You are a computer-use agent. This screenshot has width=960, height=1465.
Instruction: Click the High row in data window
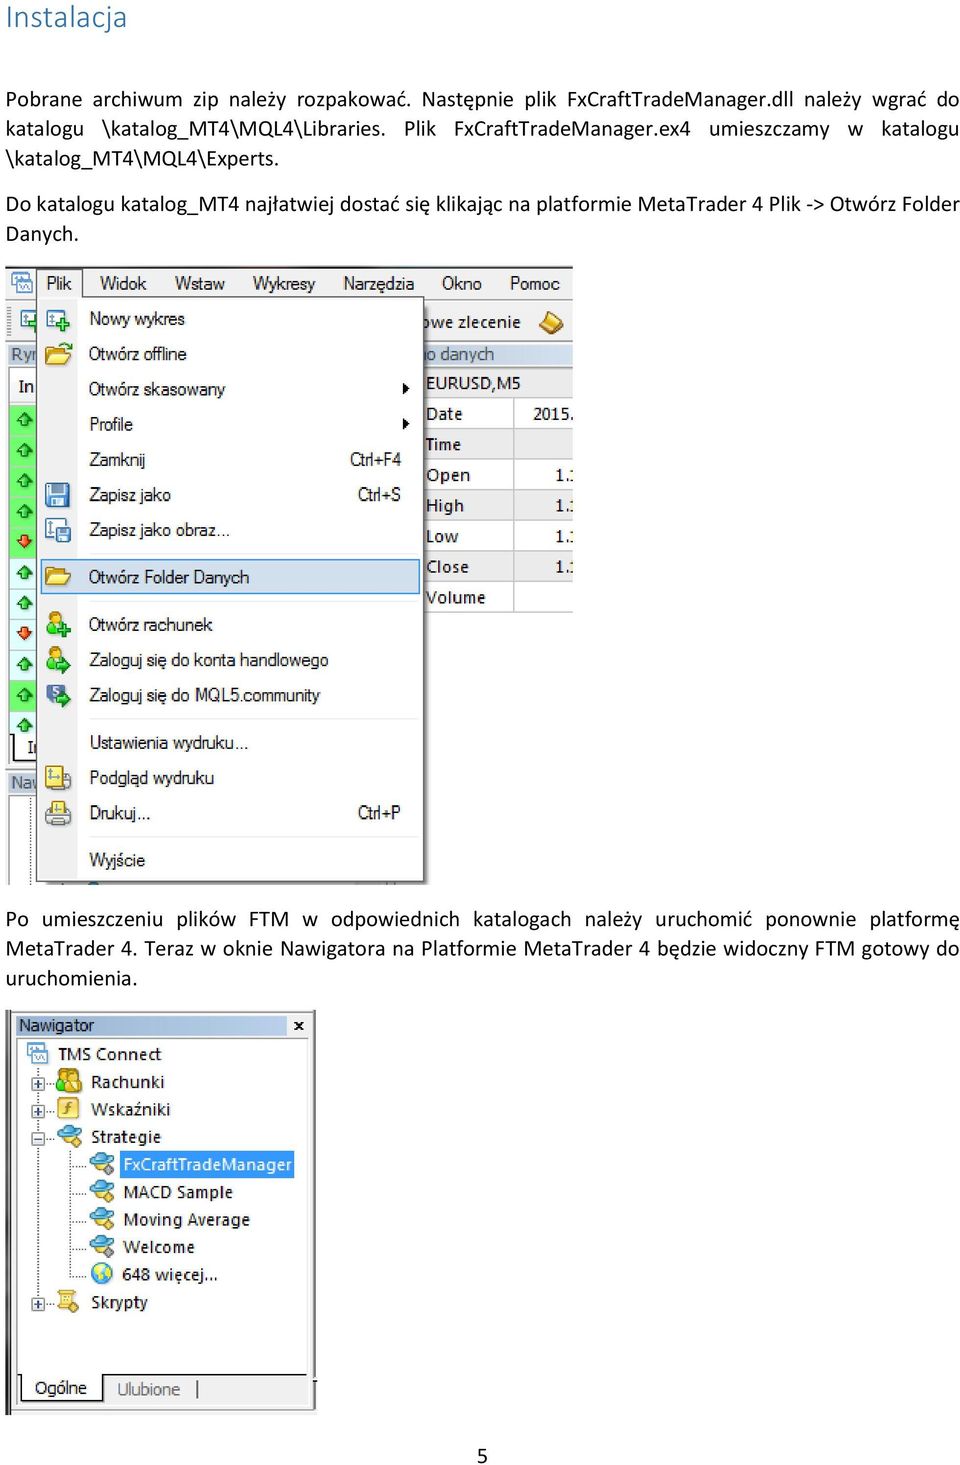tap(498, 506)
